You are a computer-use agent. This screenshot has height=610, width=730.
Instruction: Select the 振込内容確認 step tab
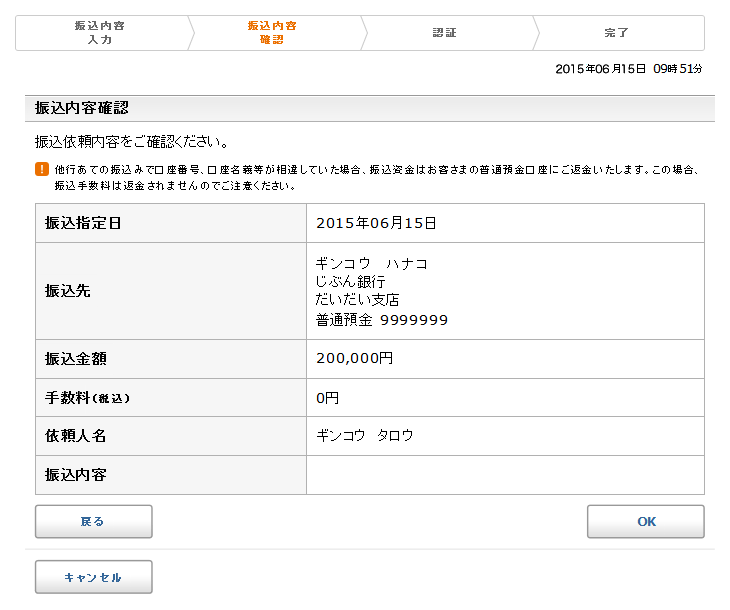coord(272,32)
